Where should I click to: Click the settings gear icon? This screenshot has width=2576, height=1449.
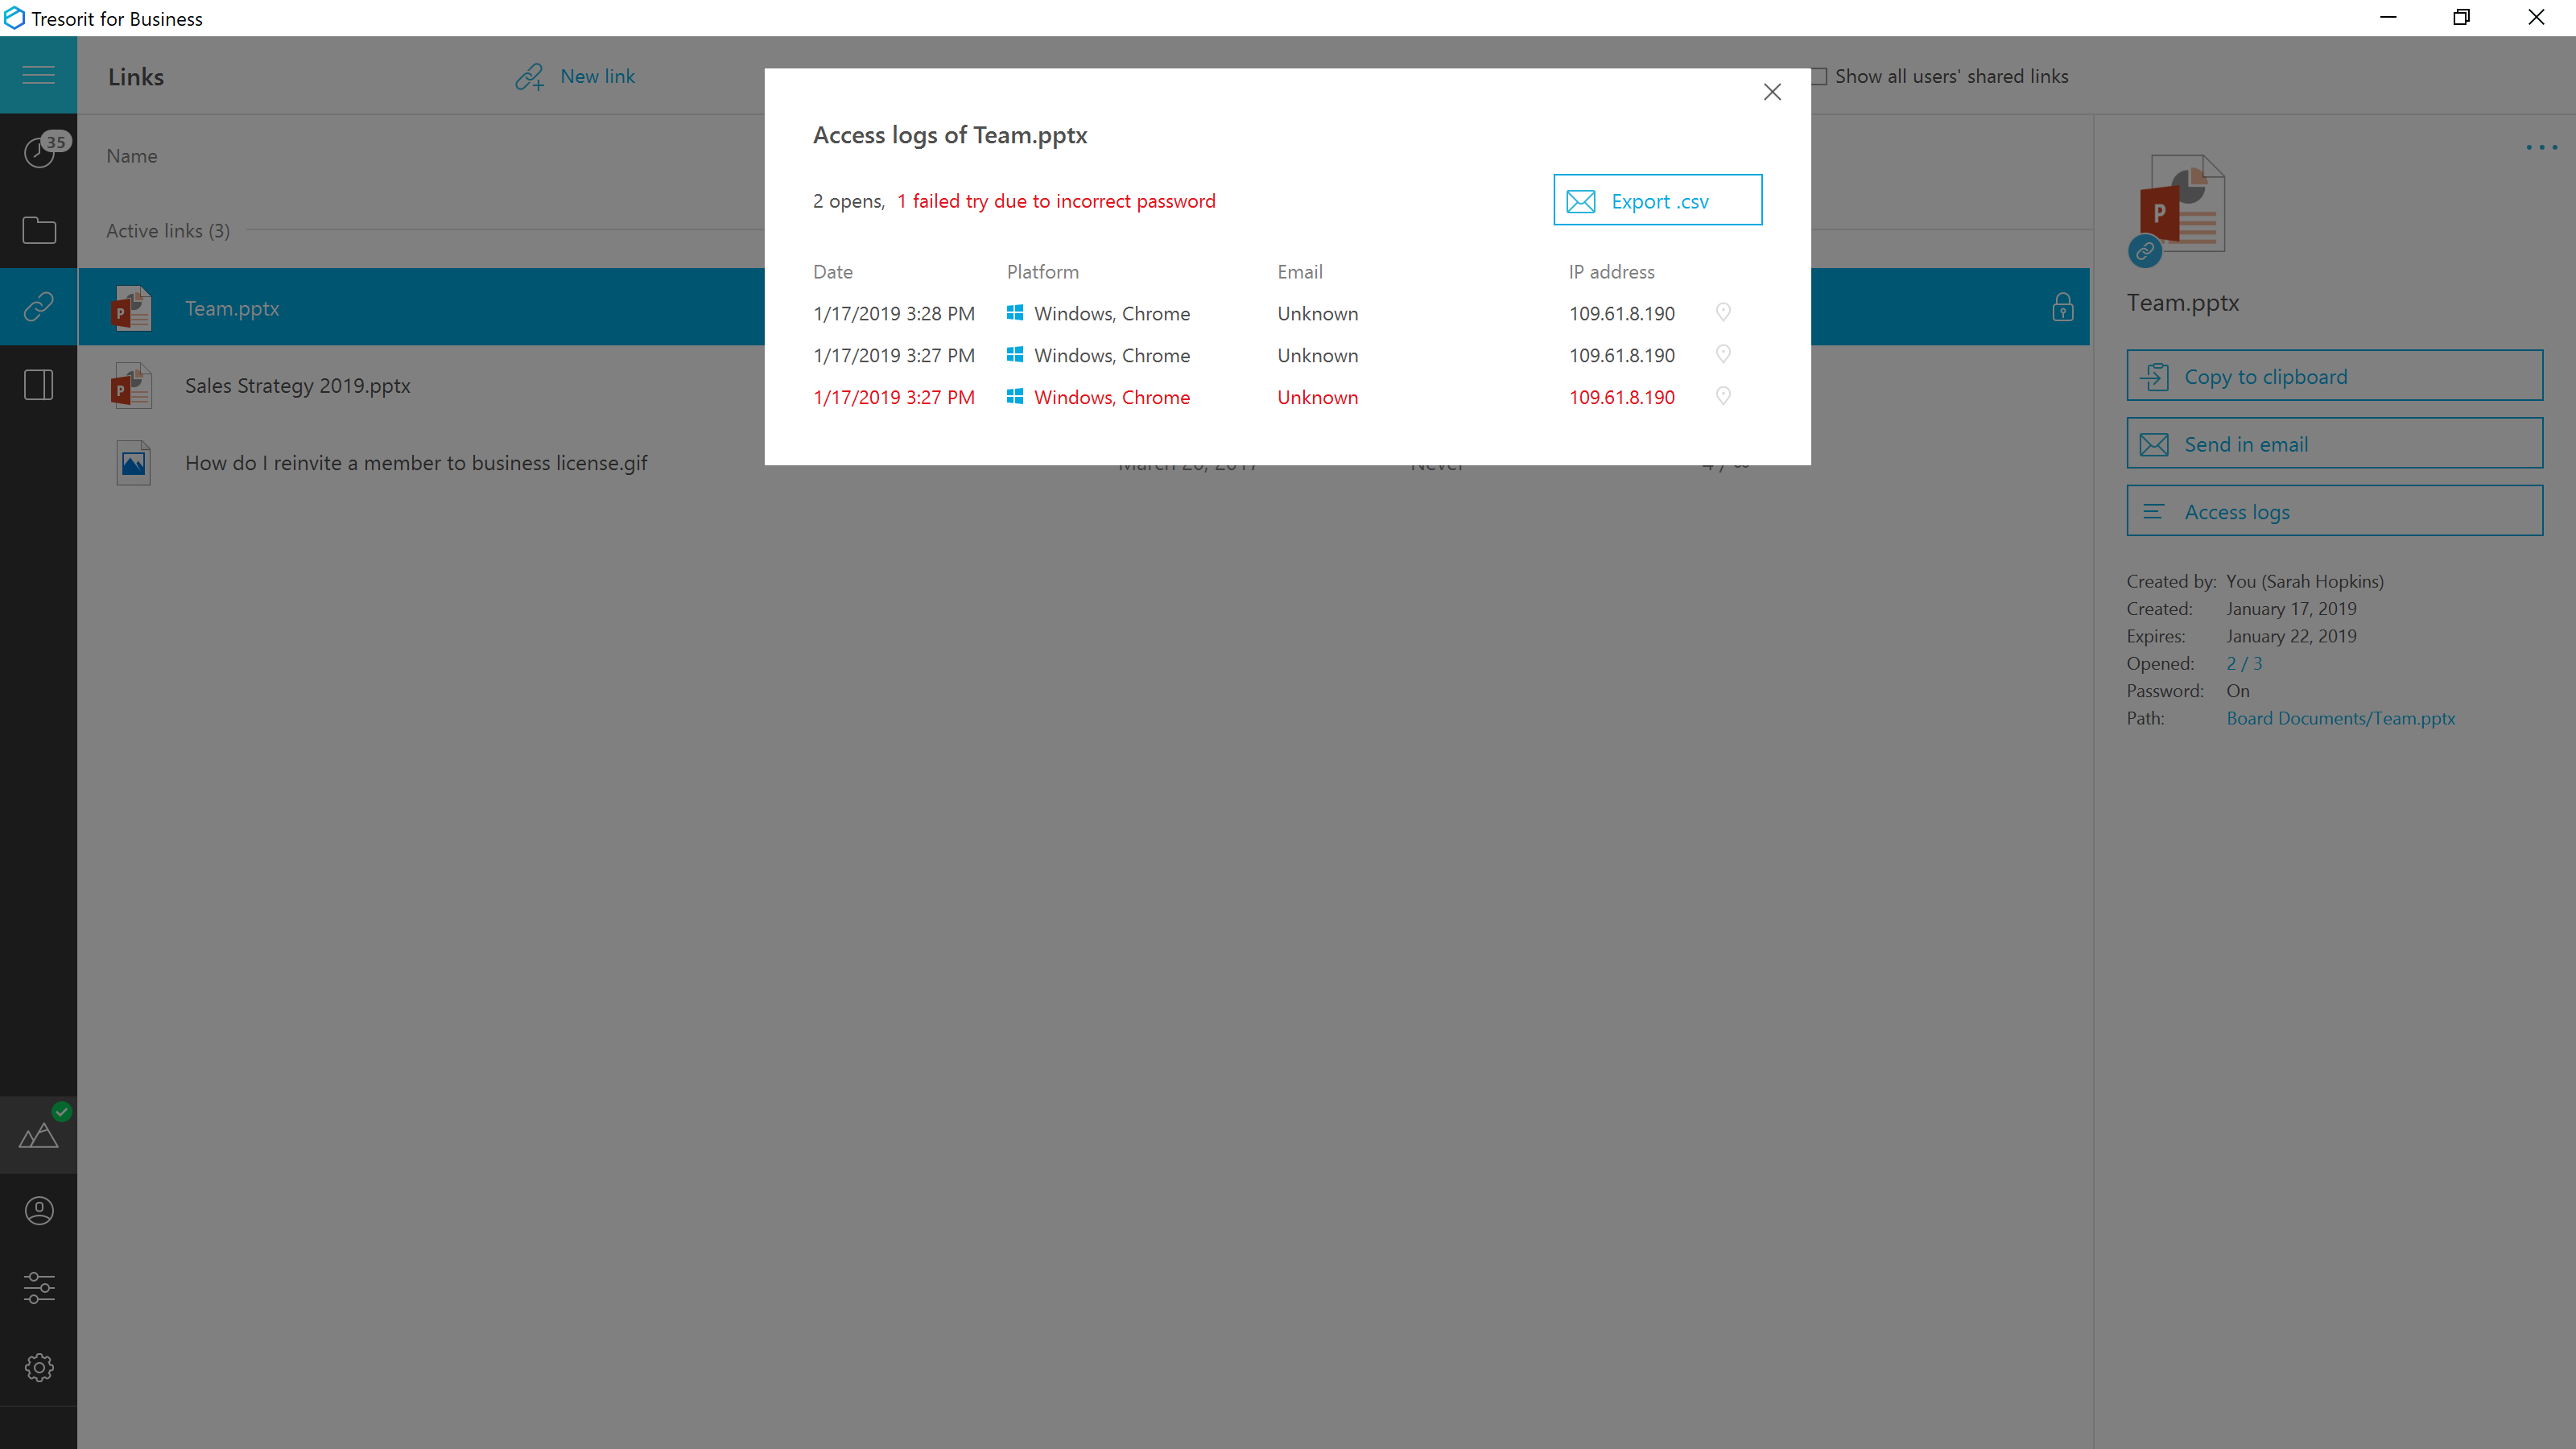tap(39, 1368)
